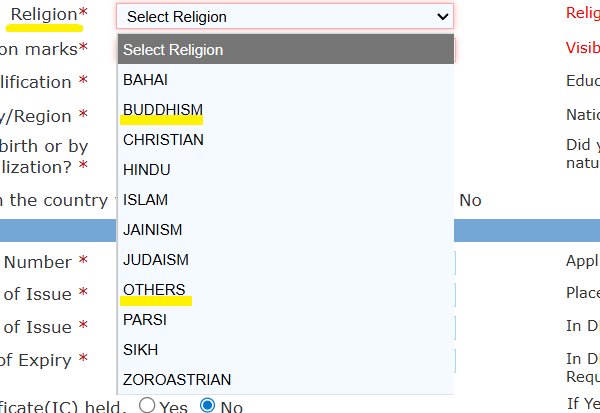Click the 'No' text beside the country question
This screenshot has width=600, height=413.
[x=470, y=200]
